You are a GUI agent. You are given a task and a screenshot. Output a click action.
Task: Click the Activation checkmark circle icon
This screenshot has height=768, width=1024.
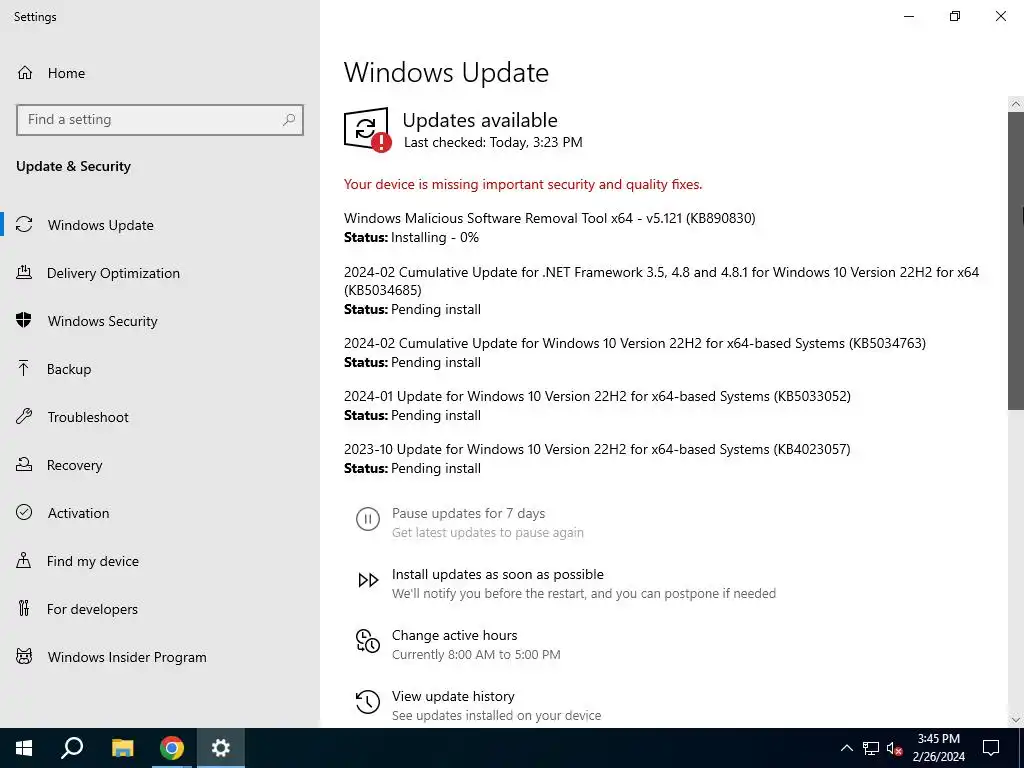click(24, 512)
